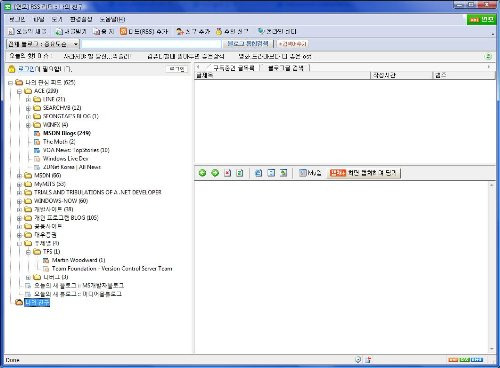500x368 pixels.
Task: Click the title column header in article list
Action: coord(283,76)
